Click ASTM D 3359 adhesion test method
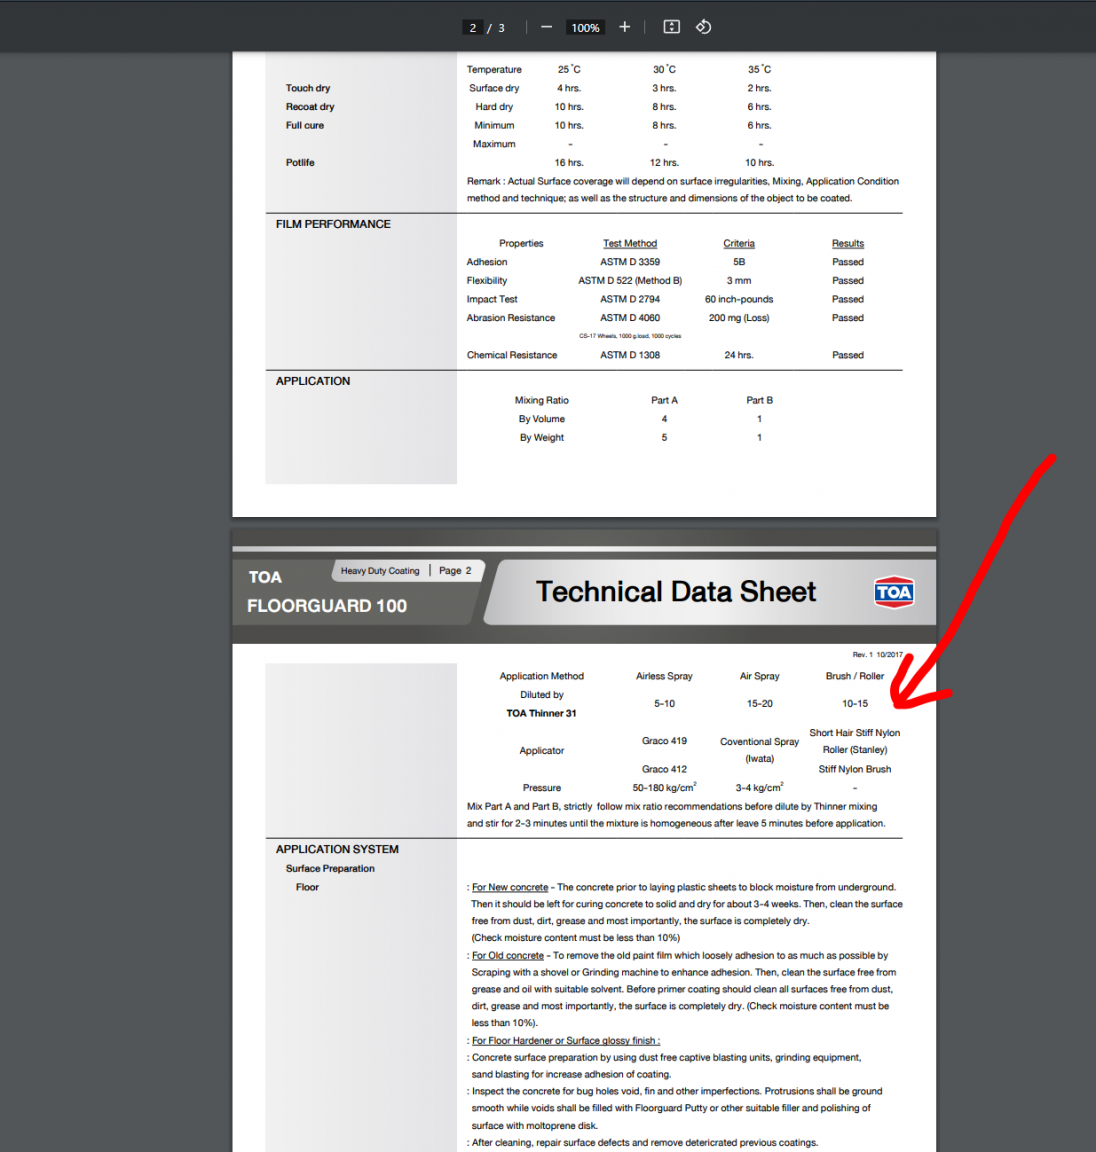 (630, 262)
